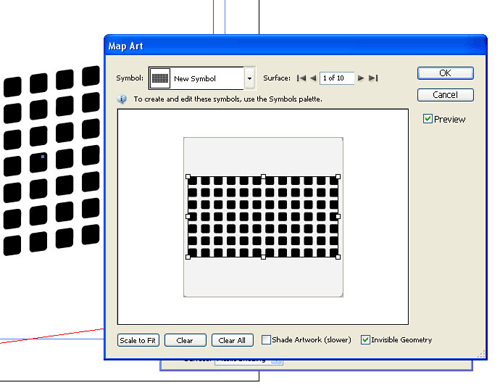Go to first surface arrow icon

coord(301,78)
